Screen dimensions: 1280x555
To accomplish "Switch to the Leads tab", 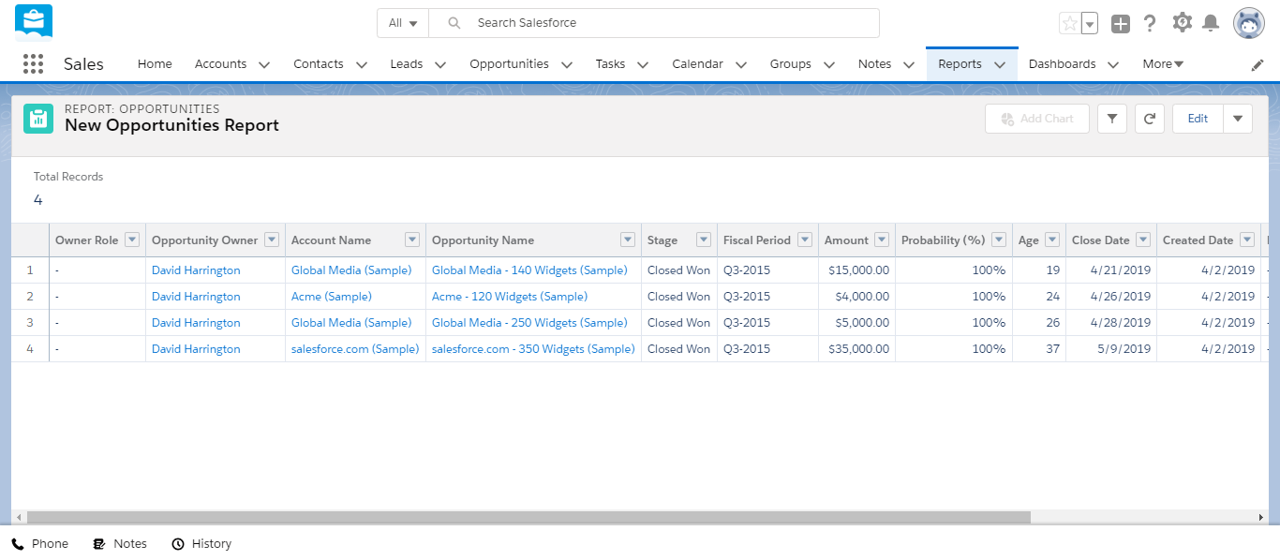I will coord(406,64).
